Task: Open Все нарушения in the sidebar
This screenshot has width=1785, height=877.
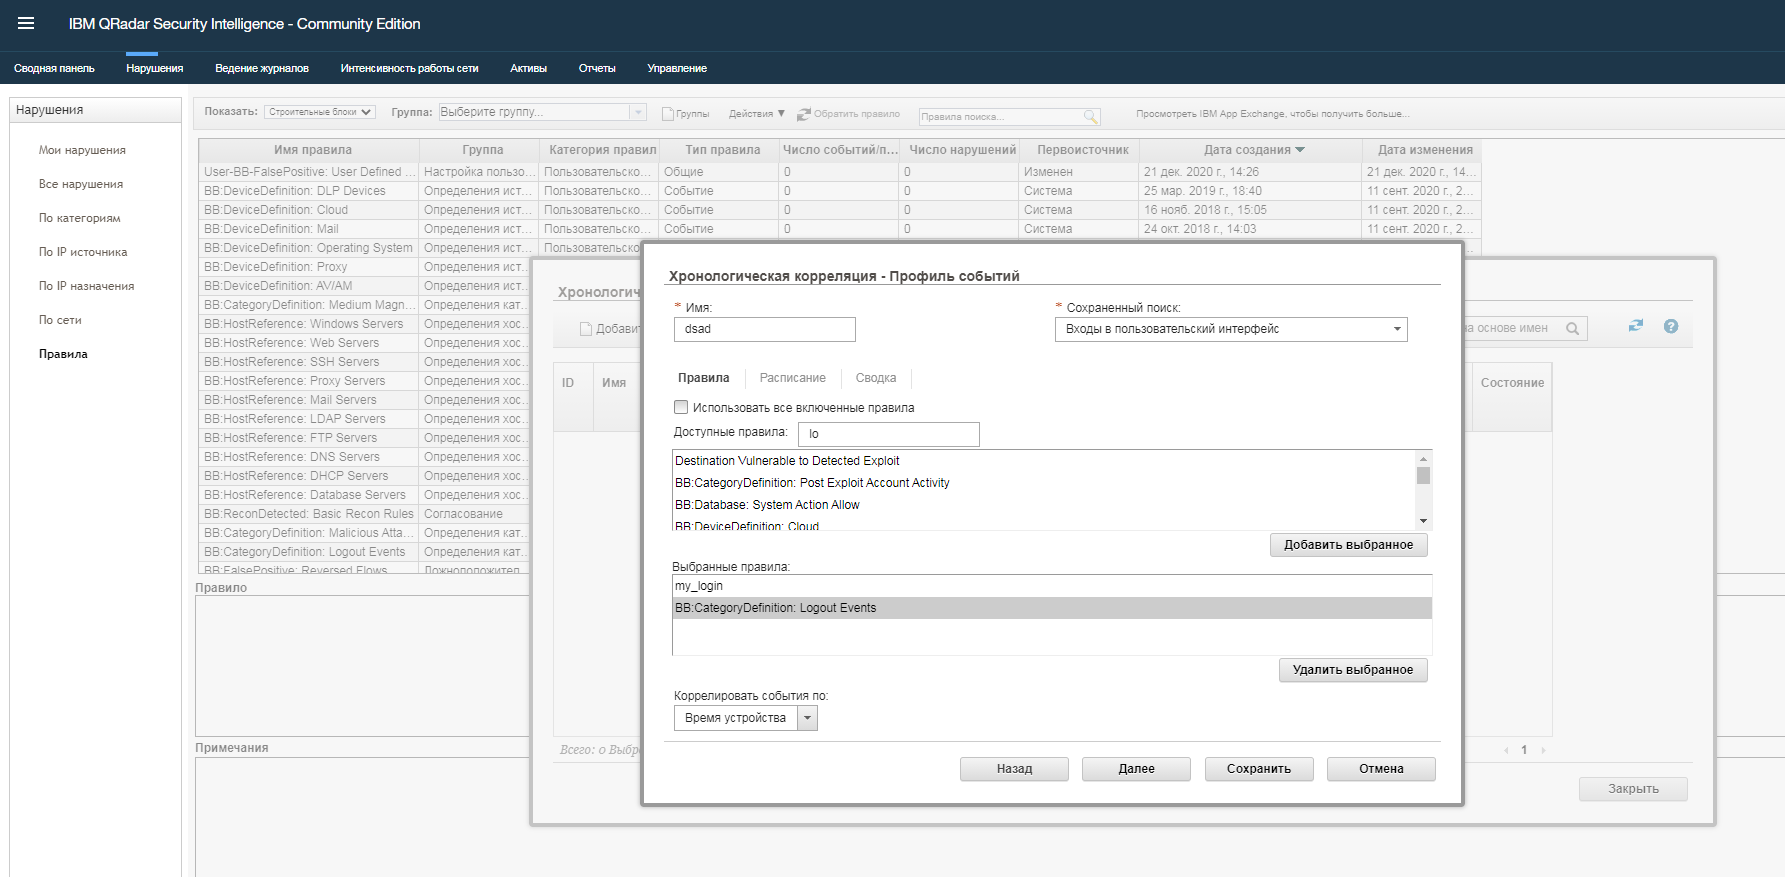Action: click(x=81, y=184)
